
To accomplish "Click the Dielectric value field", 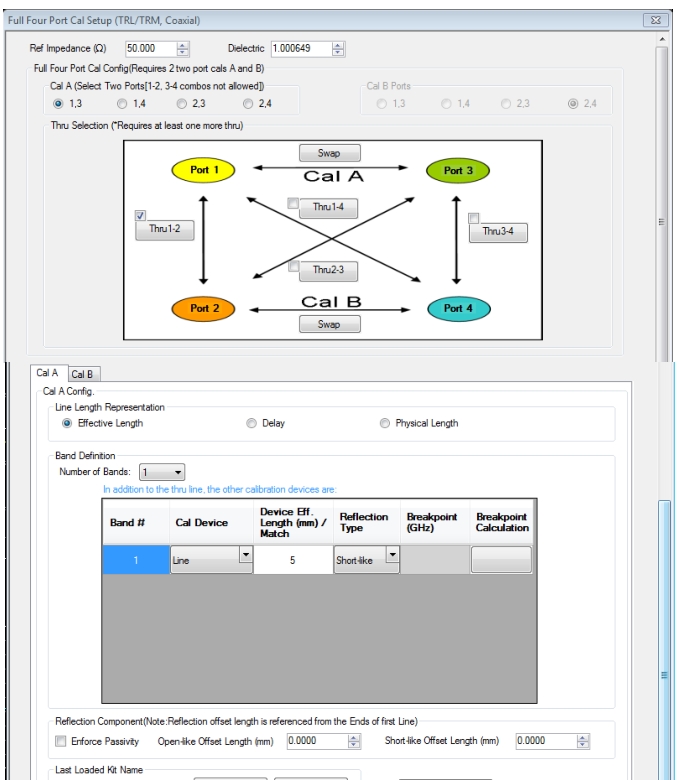I will (x=301, y=49).
